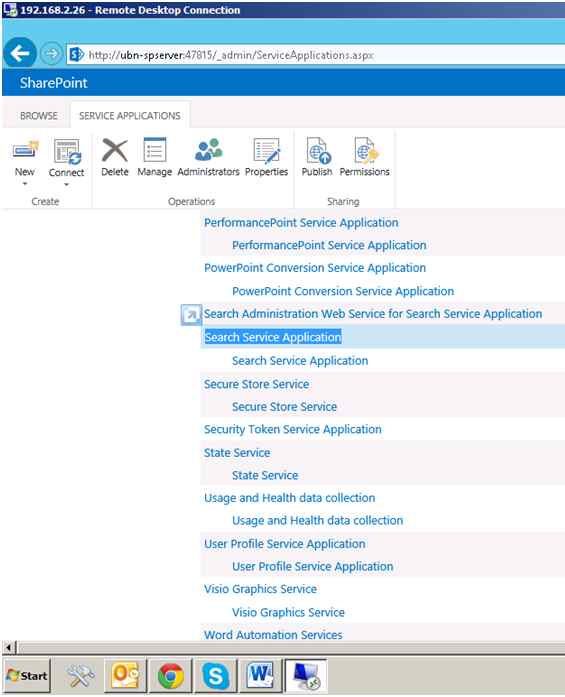Viewport: 565px width, 697px height.
Task: Click the browser forward arrow
Action: (52, 54)
